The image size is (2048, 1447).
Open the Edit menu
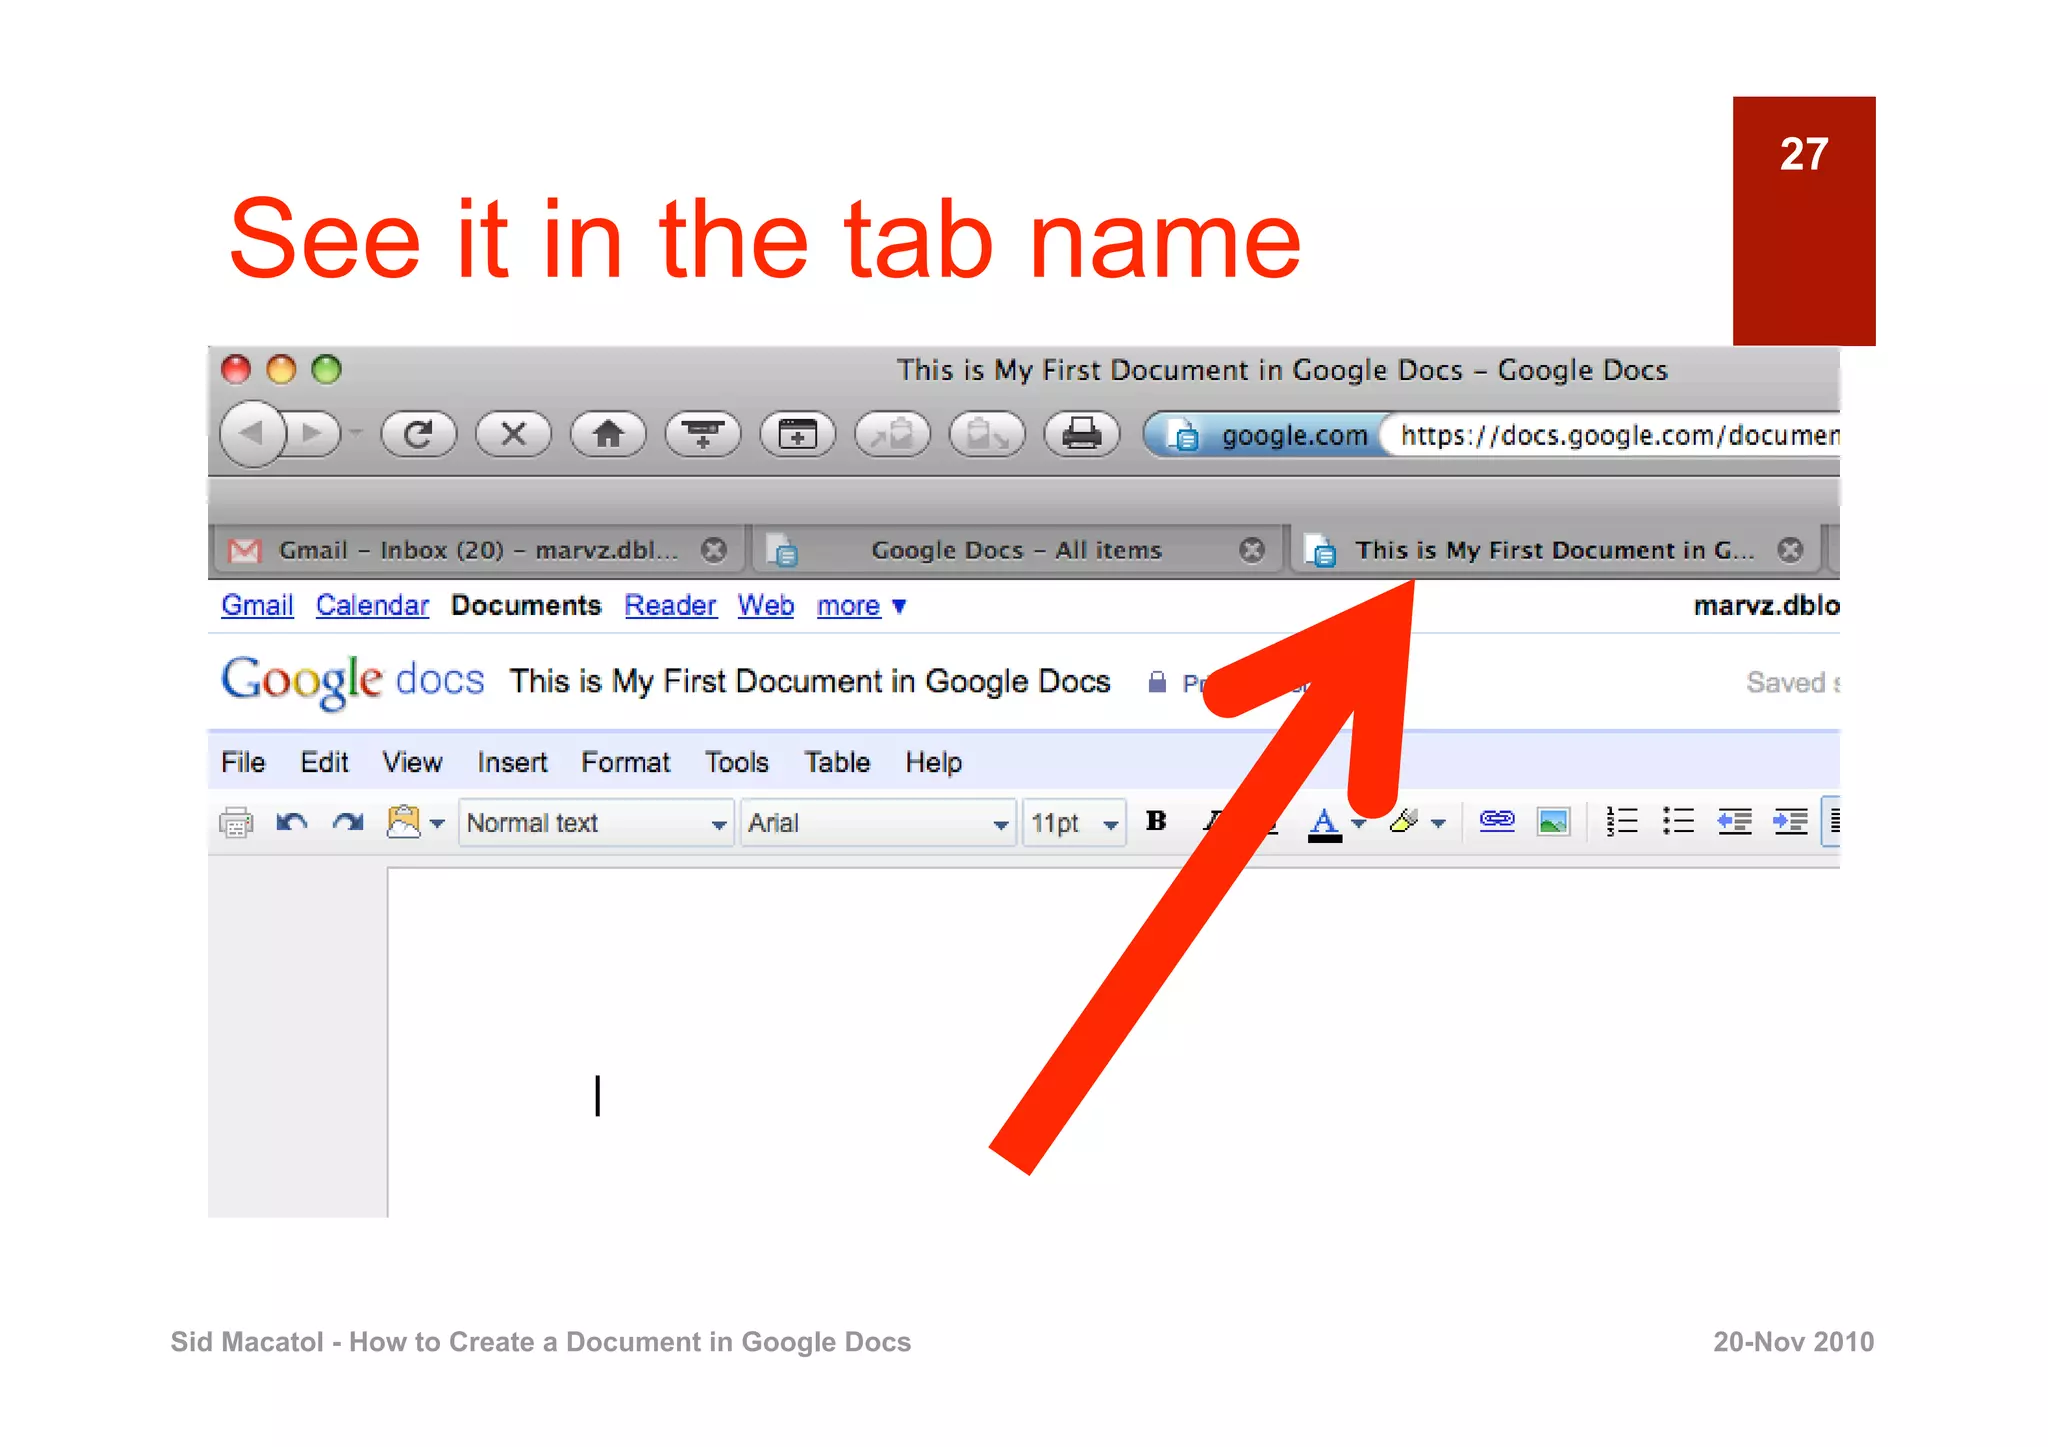(x=324, y=763)
